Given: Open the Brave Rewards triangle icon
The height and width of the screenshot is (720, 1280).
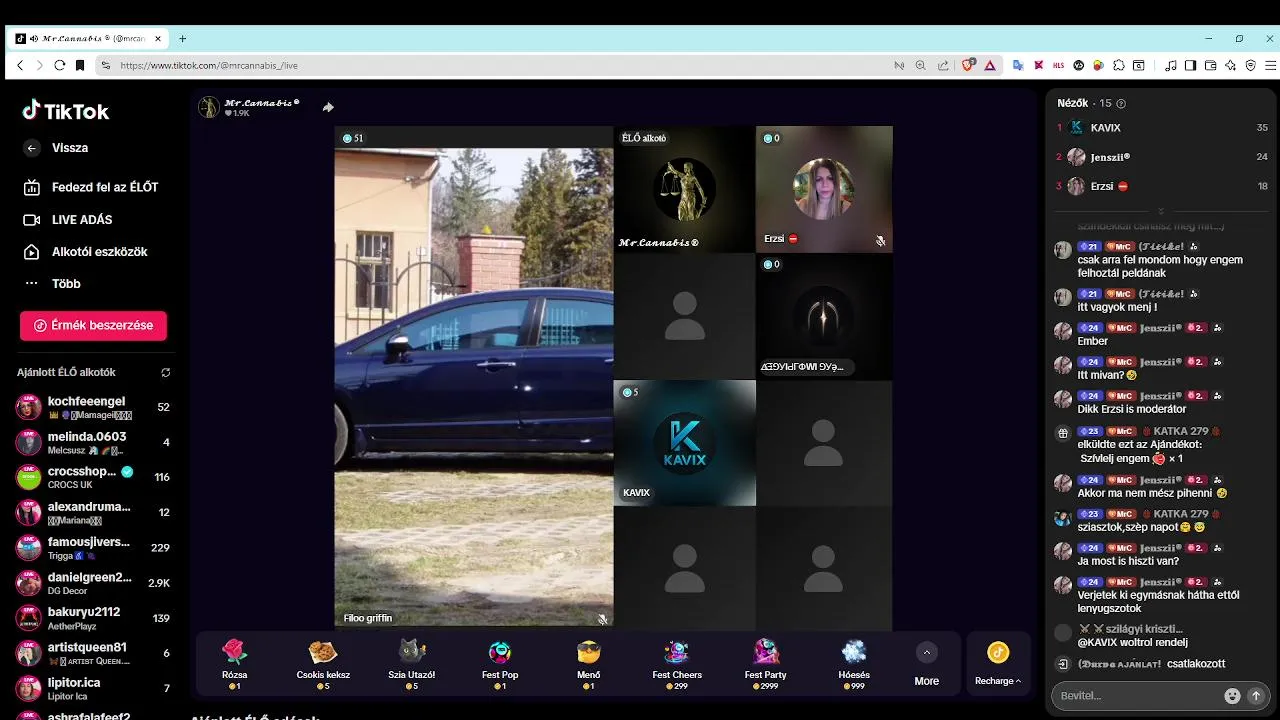Looking at the screenshot, I should click(x=990, y=65).
